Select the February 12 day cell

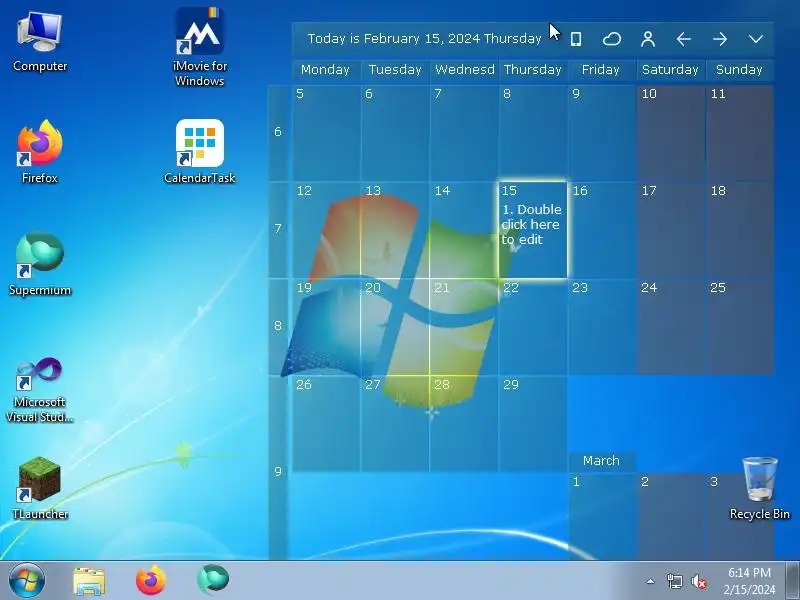326,230
